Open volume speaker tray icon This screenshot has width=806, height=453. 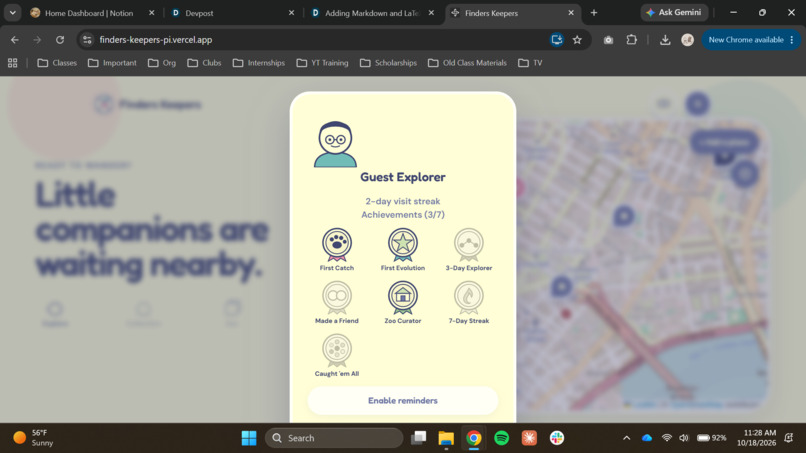click(x=683, y=438)
